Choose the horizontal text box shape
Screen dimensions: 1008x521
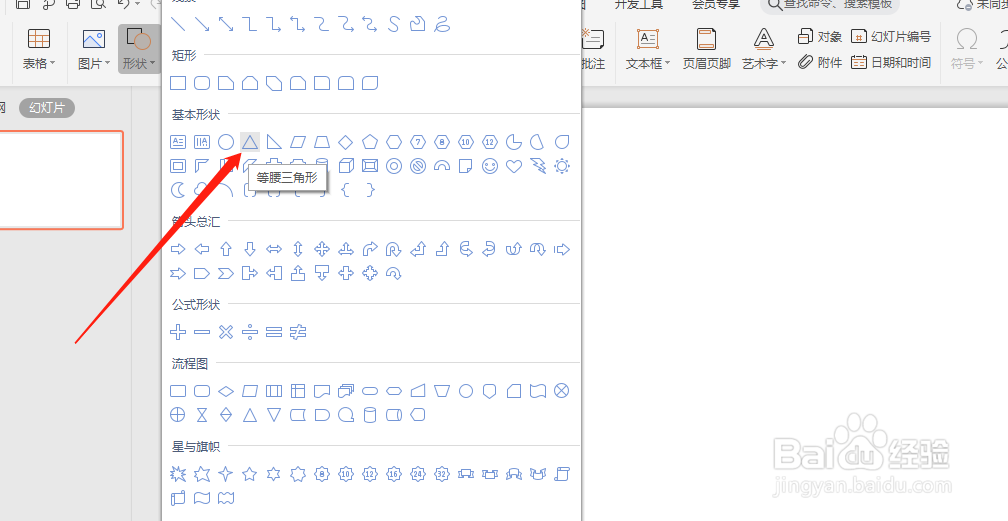click(178, 142)
